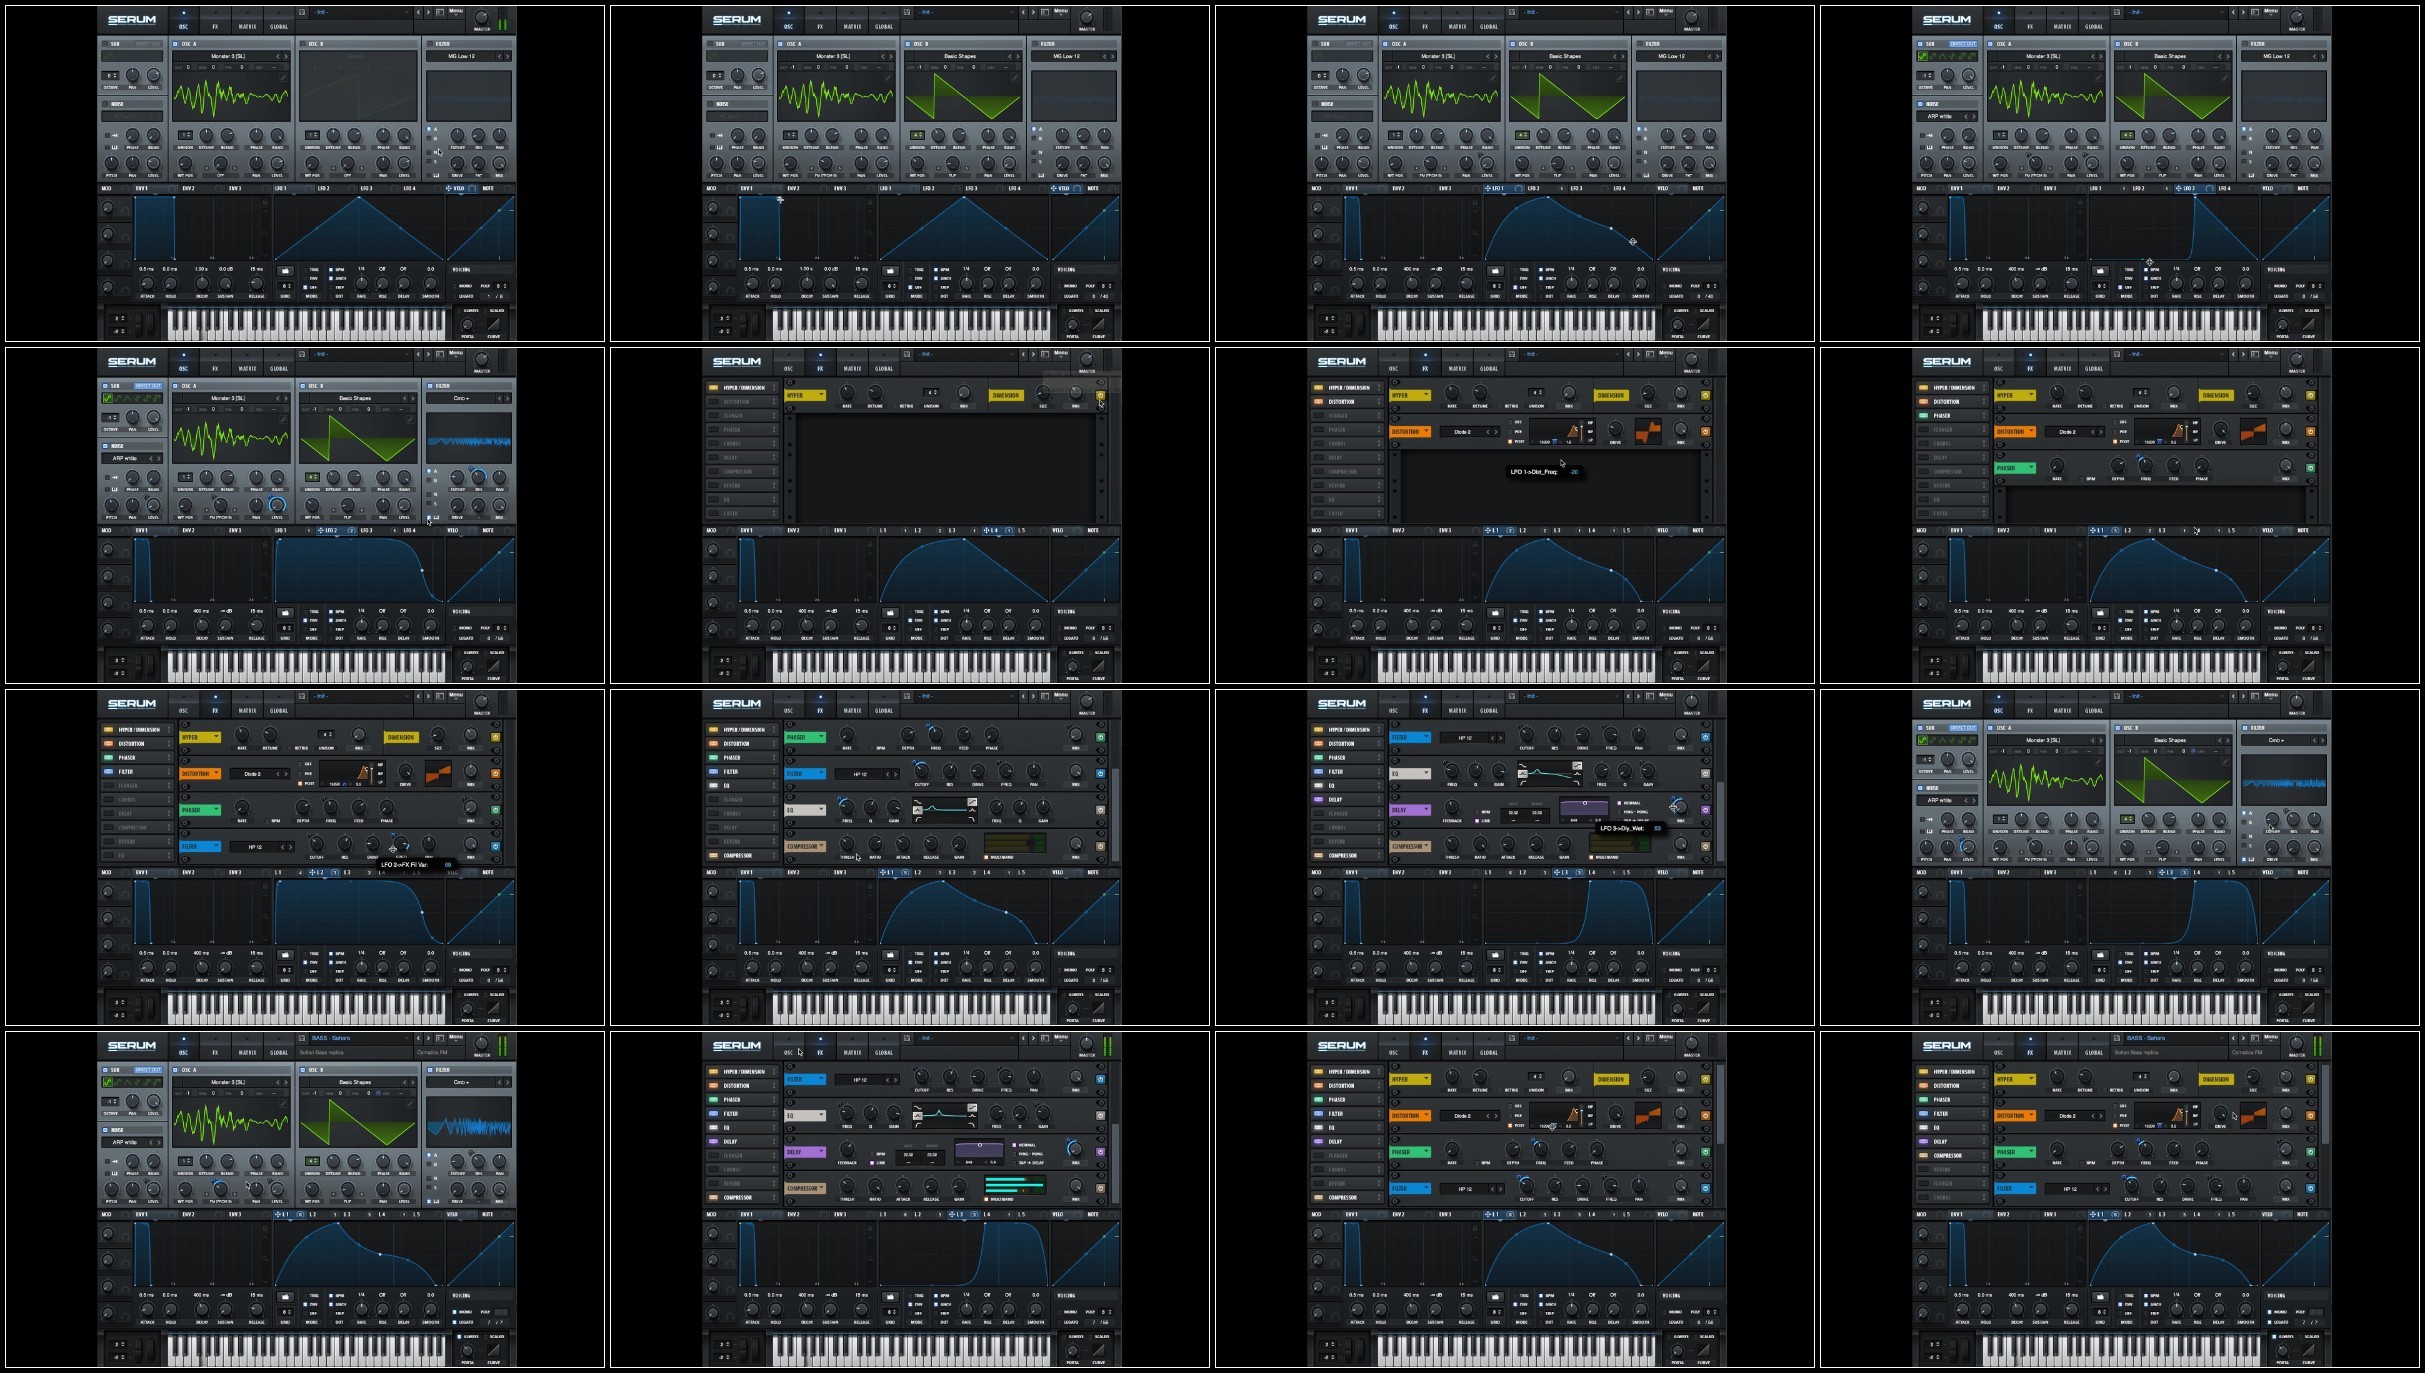Click the MASTER volume knob in the top-left frame
This screenshot has width=2425, height=1373.
point(482,19)
